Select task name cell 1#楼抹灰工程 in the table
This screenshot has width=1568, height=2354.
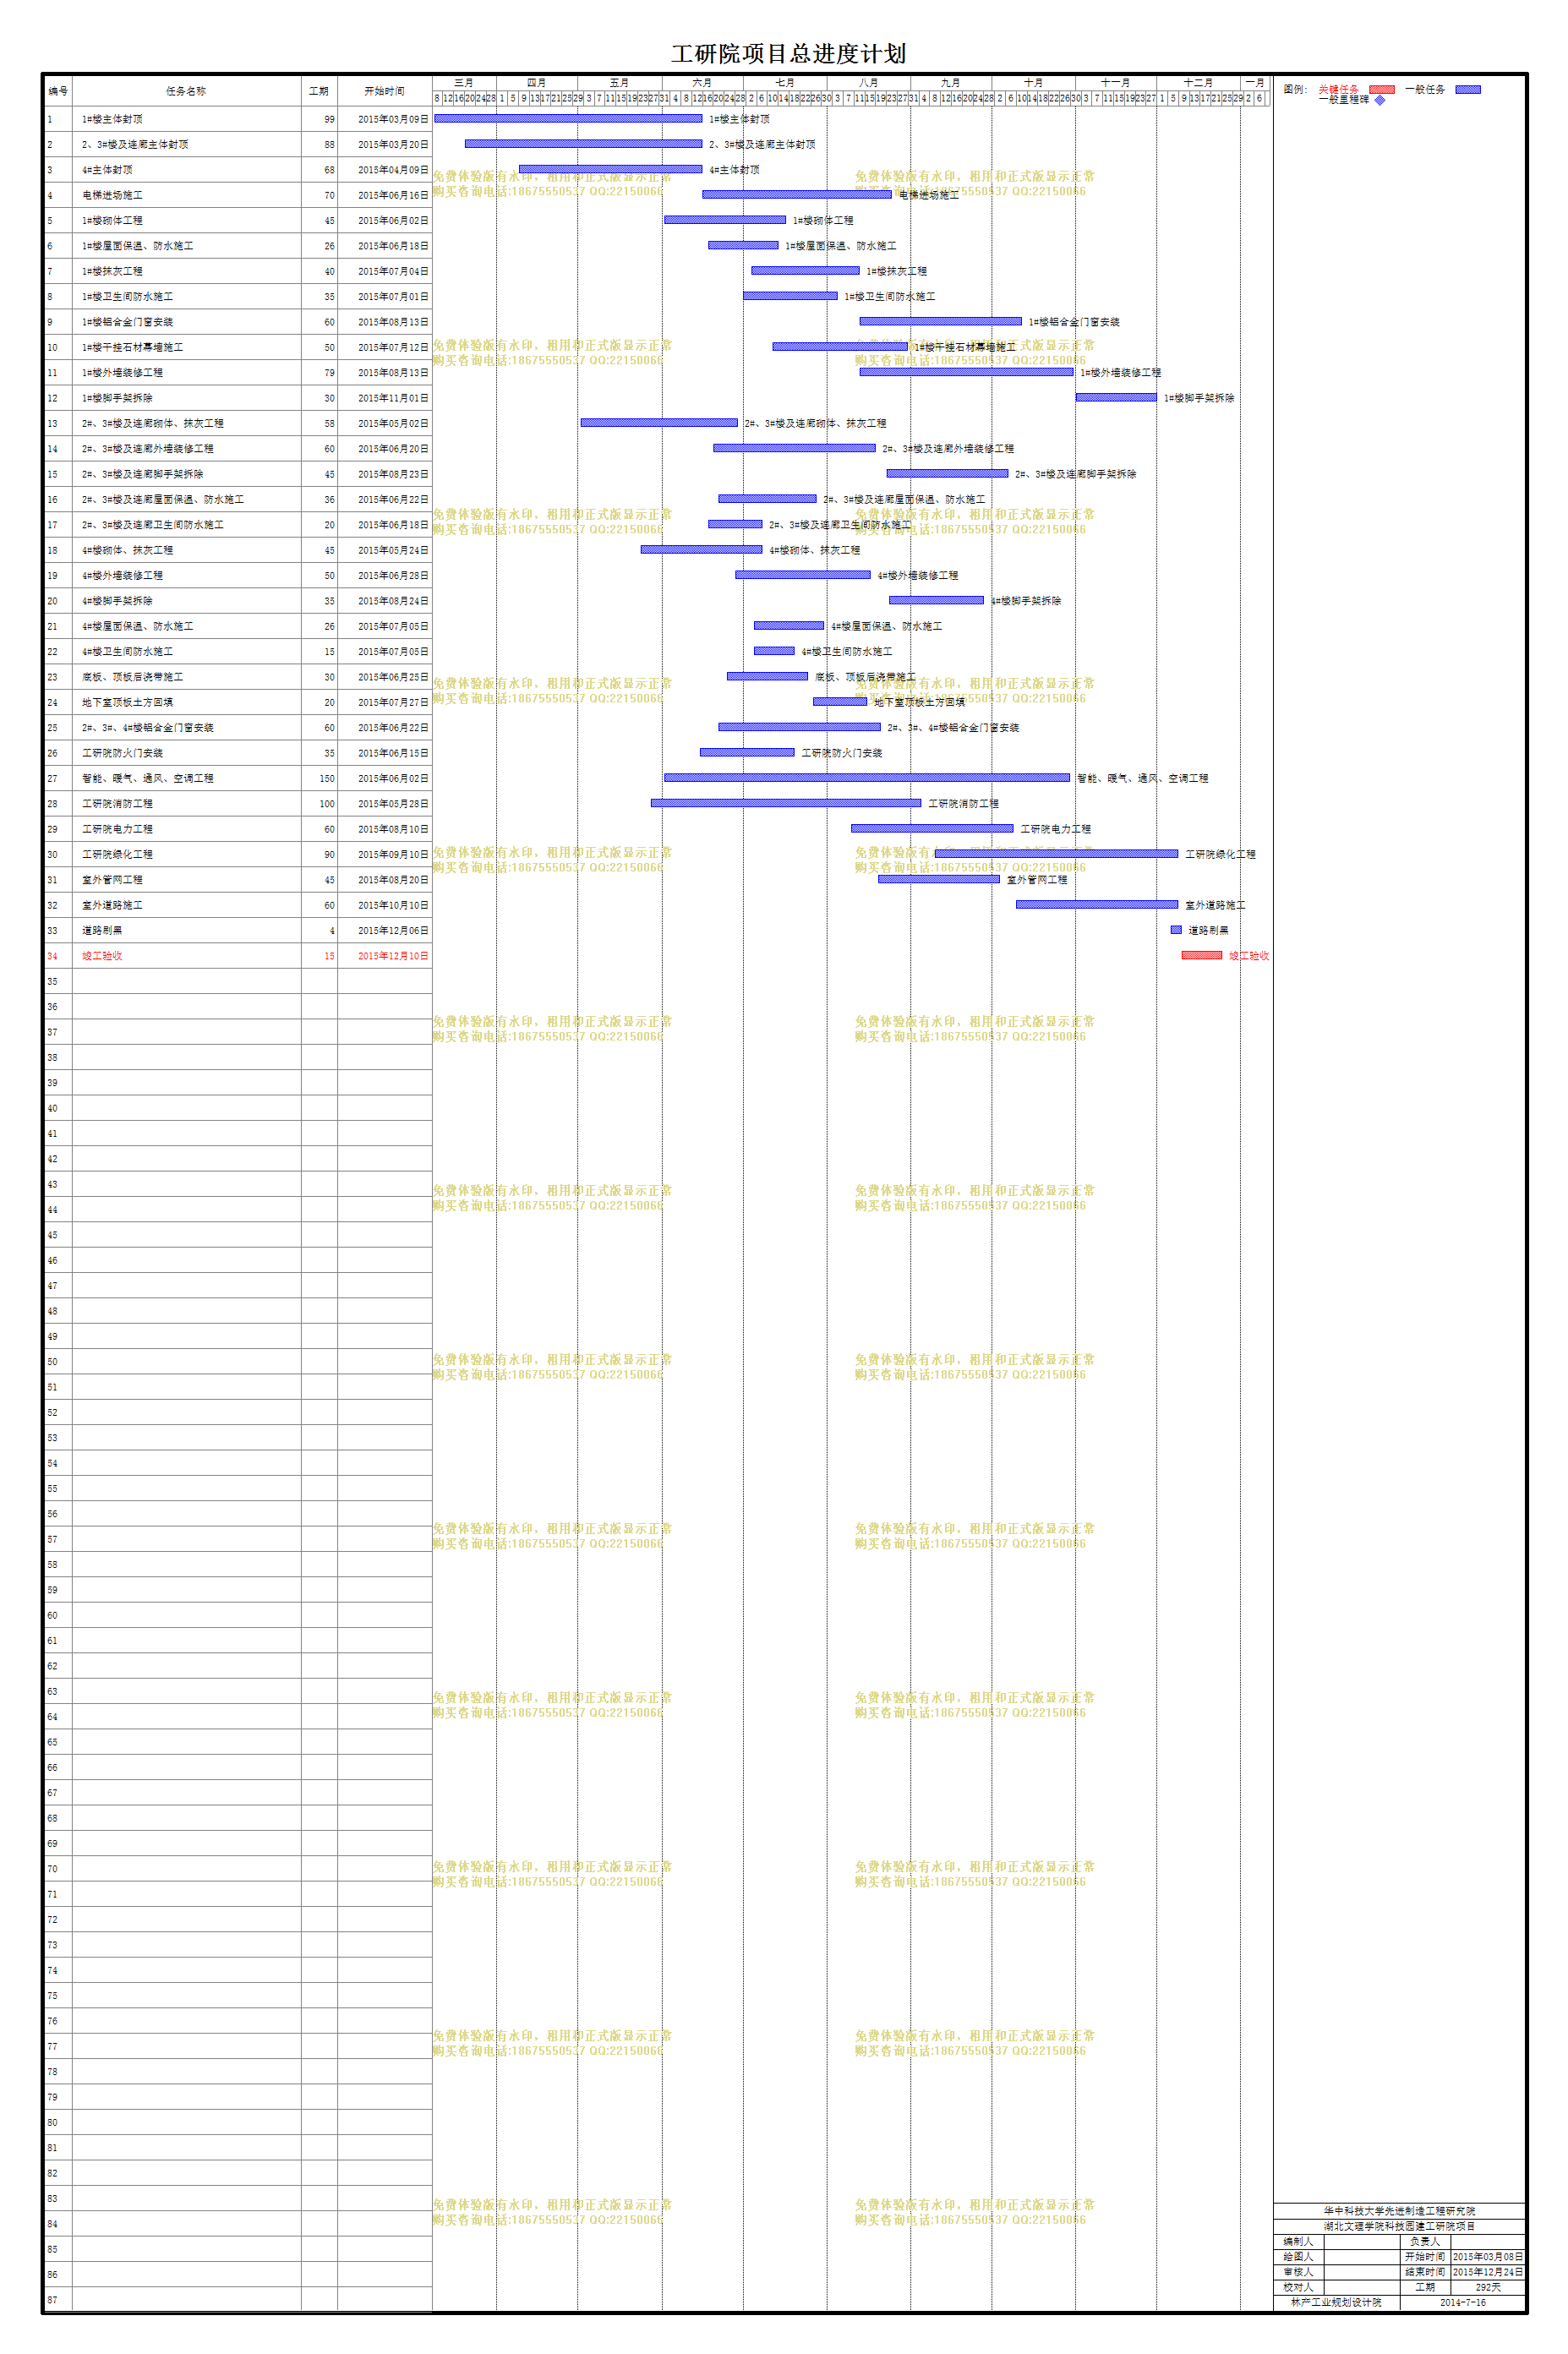tap(186, 271)
